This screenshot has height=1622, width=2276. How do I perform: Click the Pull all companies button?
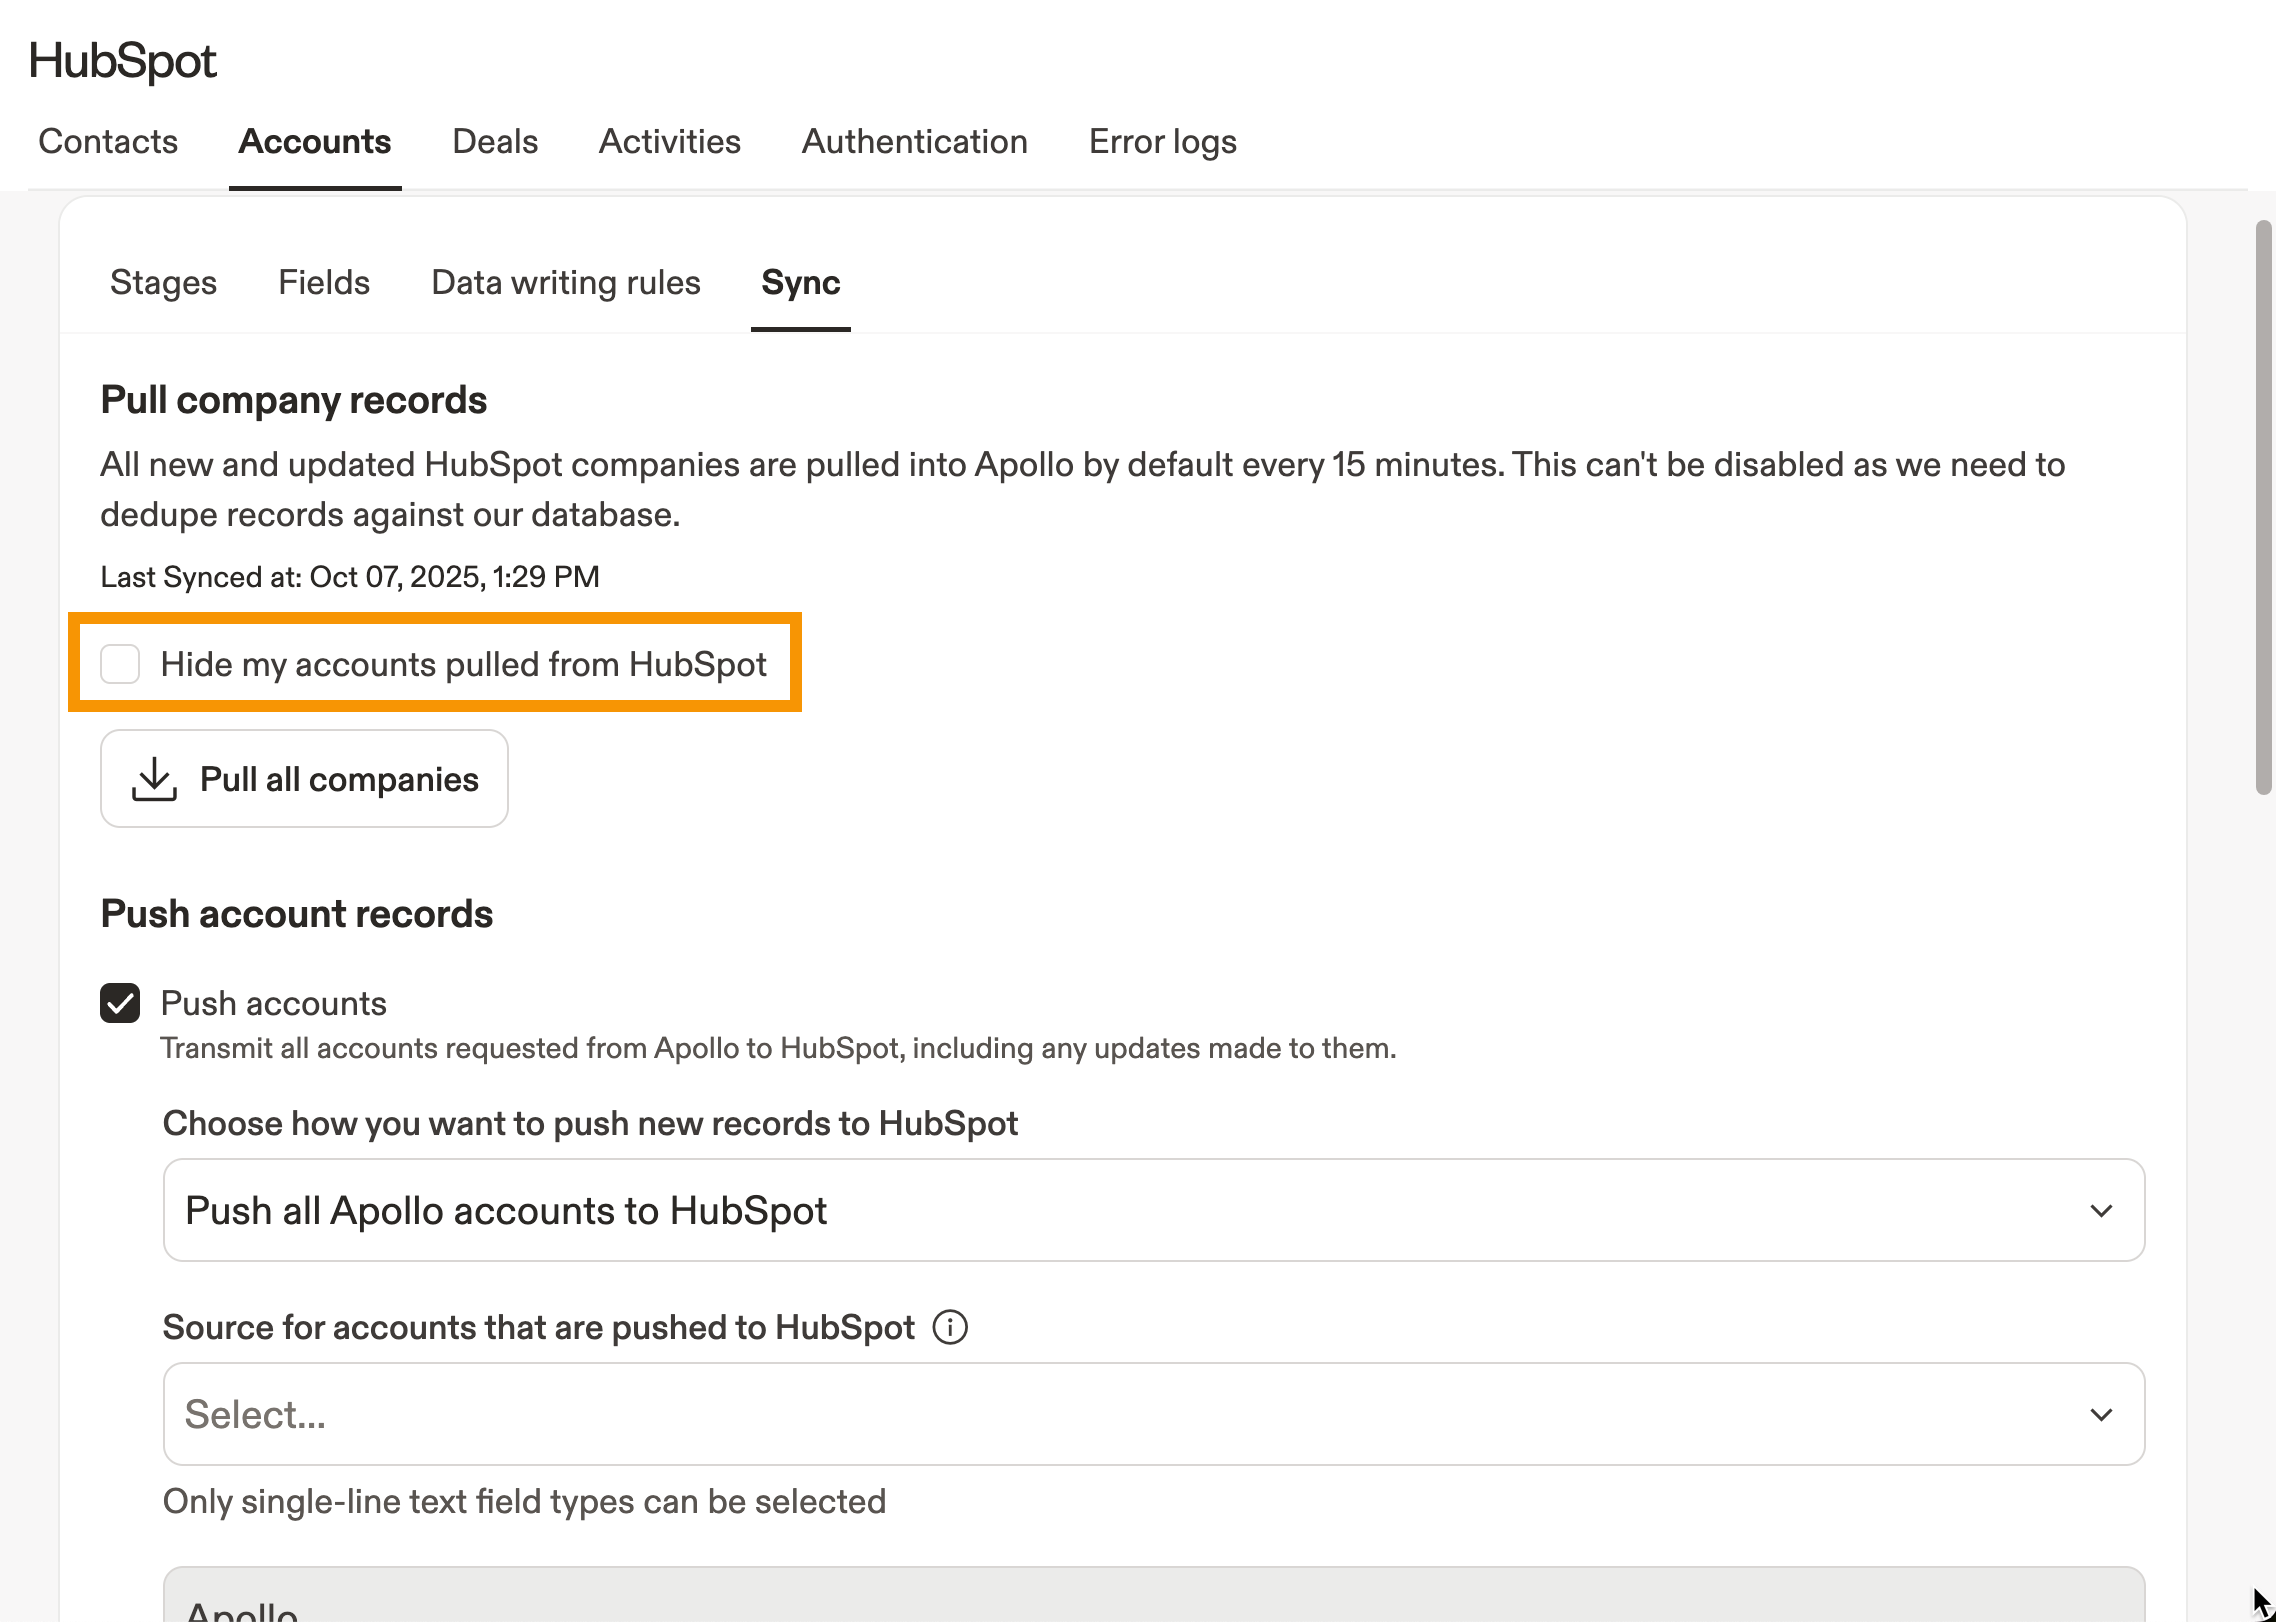[x=304, y=779]
